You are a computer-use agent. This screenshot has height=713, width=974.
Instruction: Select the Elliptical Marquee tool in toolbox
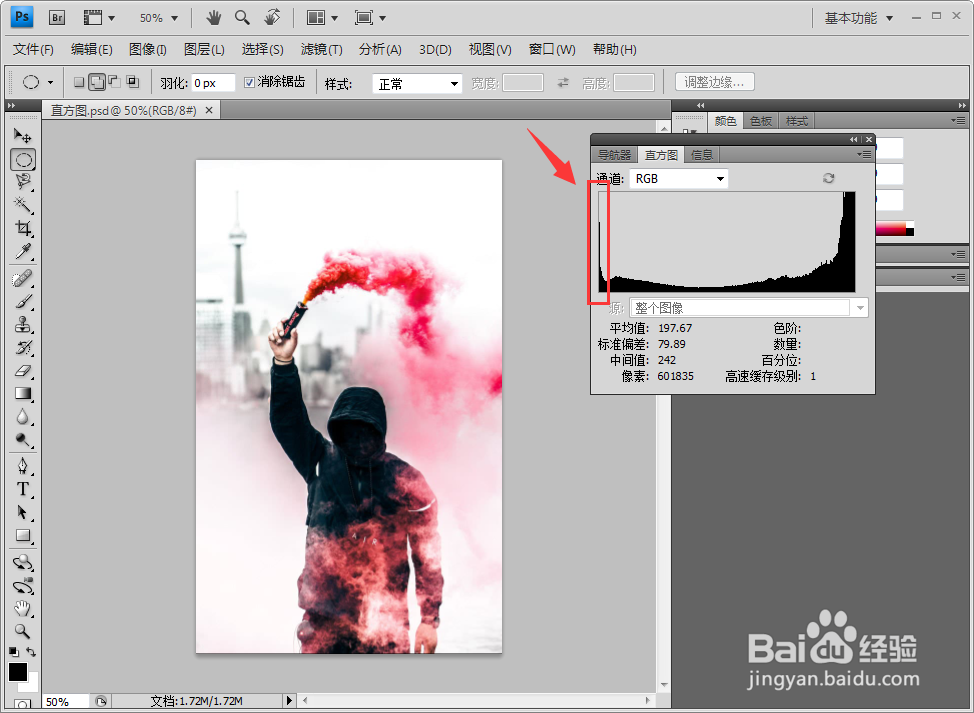click(23, 160)
